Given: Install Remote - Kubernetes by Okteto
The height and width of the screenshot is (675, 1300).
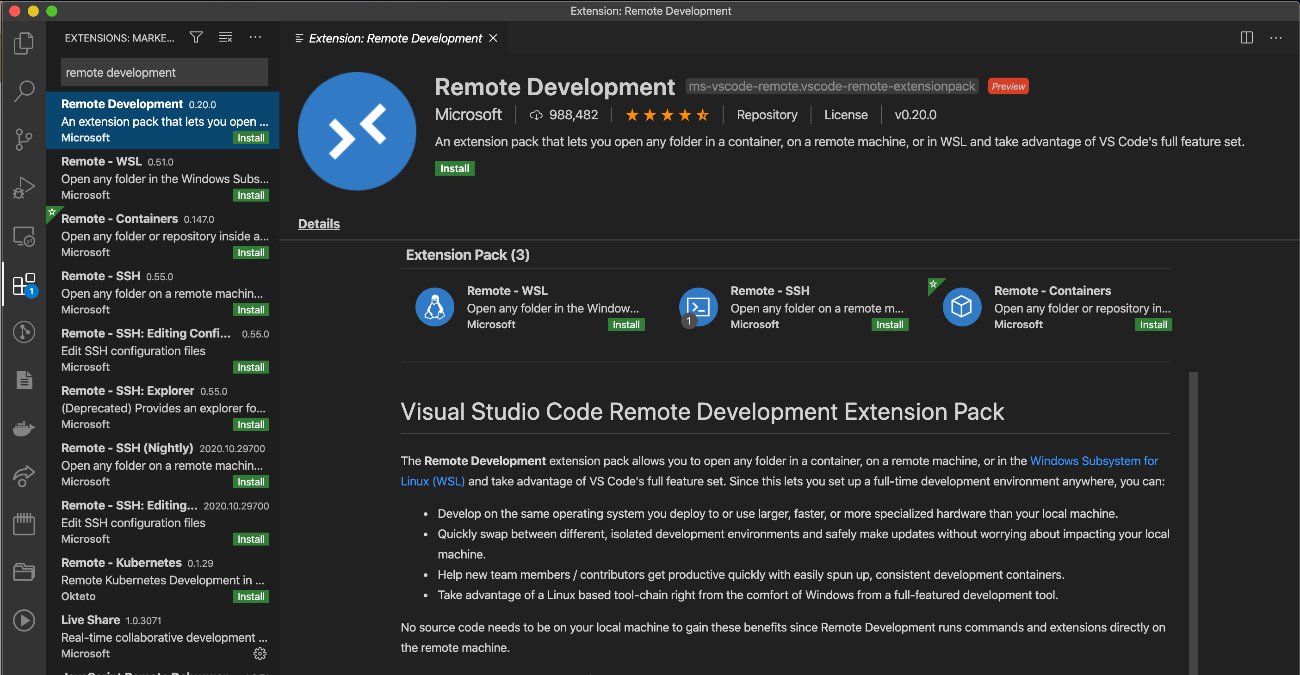Looking at the screenshot, I should point(251,597).
